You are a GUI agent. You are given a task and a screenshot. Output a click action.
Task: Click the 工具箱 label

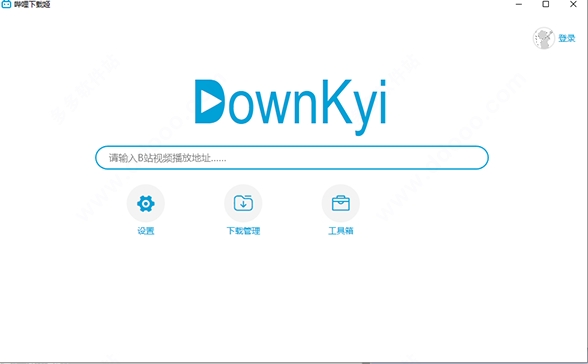click(340, 231)
